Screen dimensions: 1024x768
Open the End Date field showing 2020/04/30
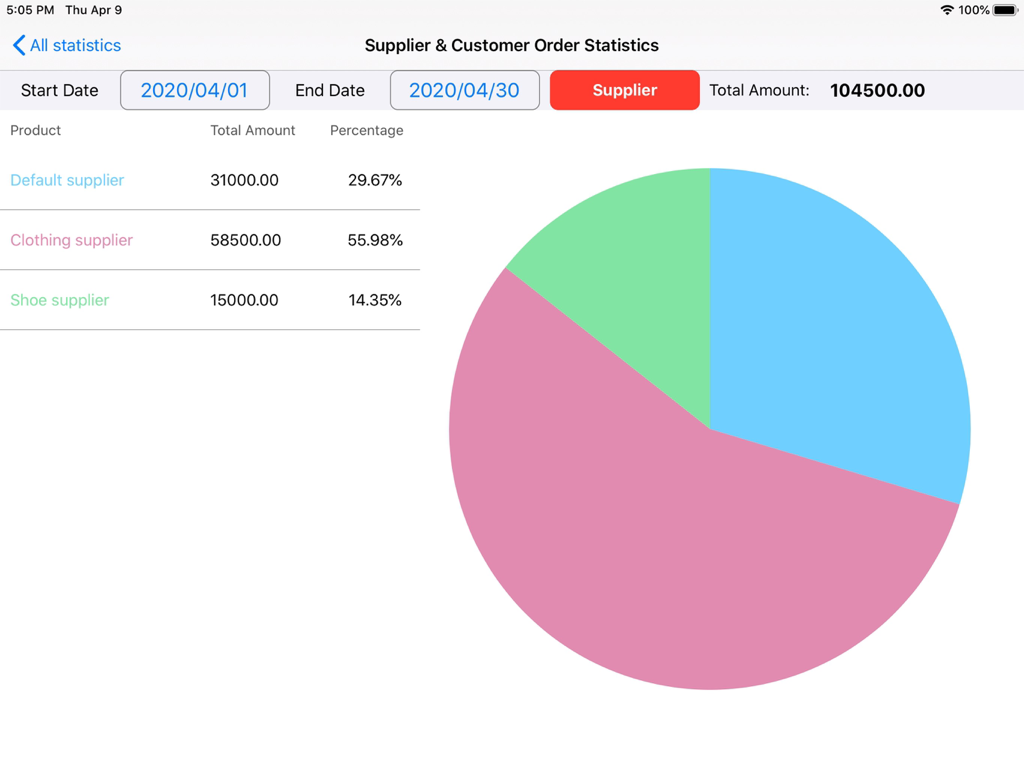tap(464, 90)
